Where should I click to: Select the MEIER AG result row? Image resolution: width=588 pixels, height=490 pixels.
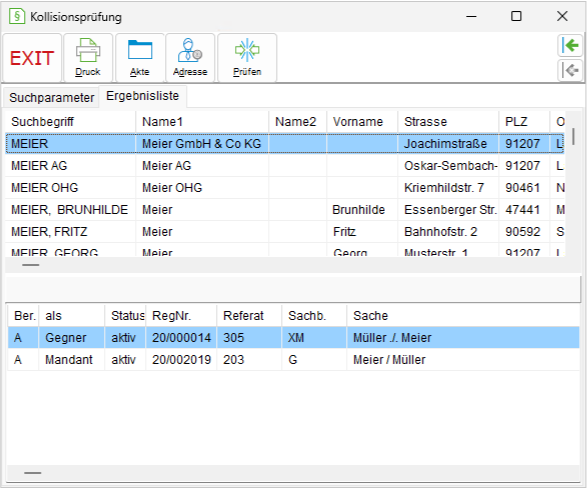[285, 166]
